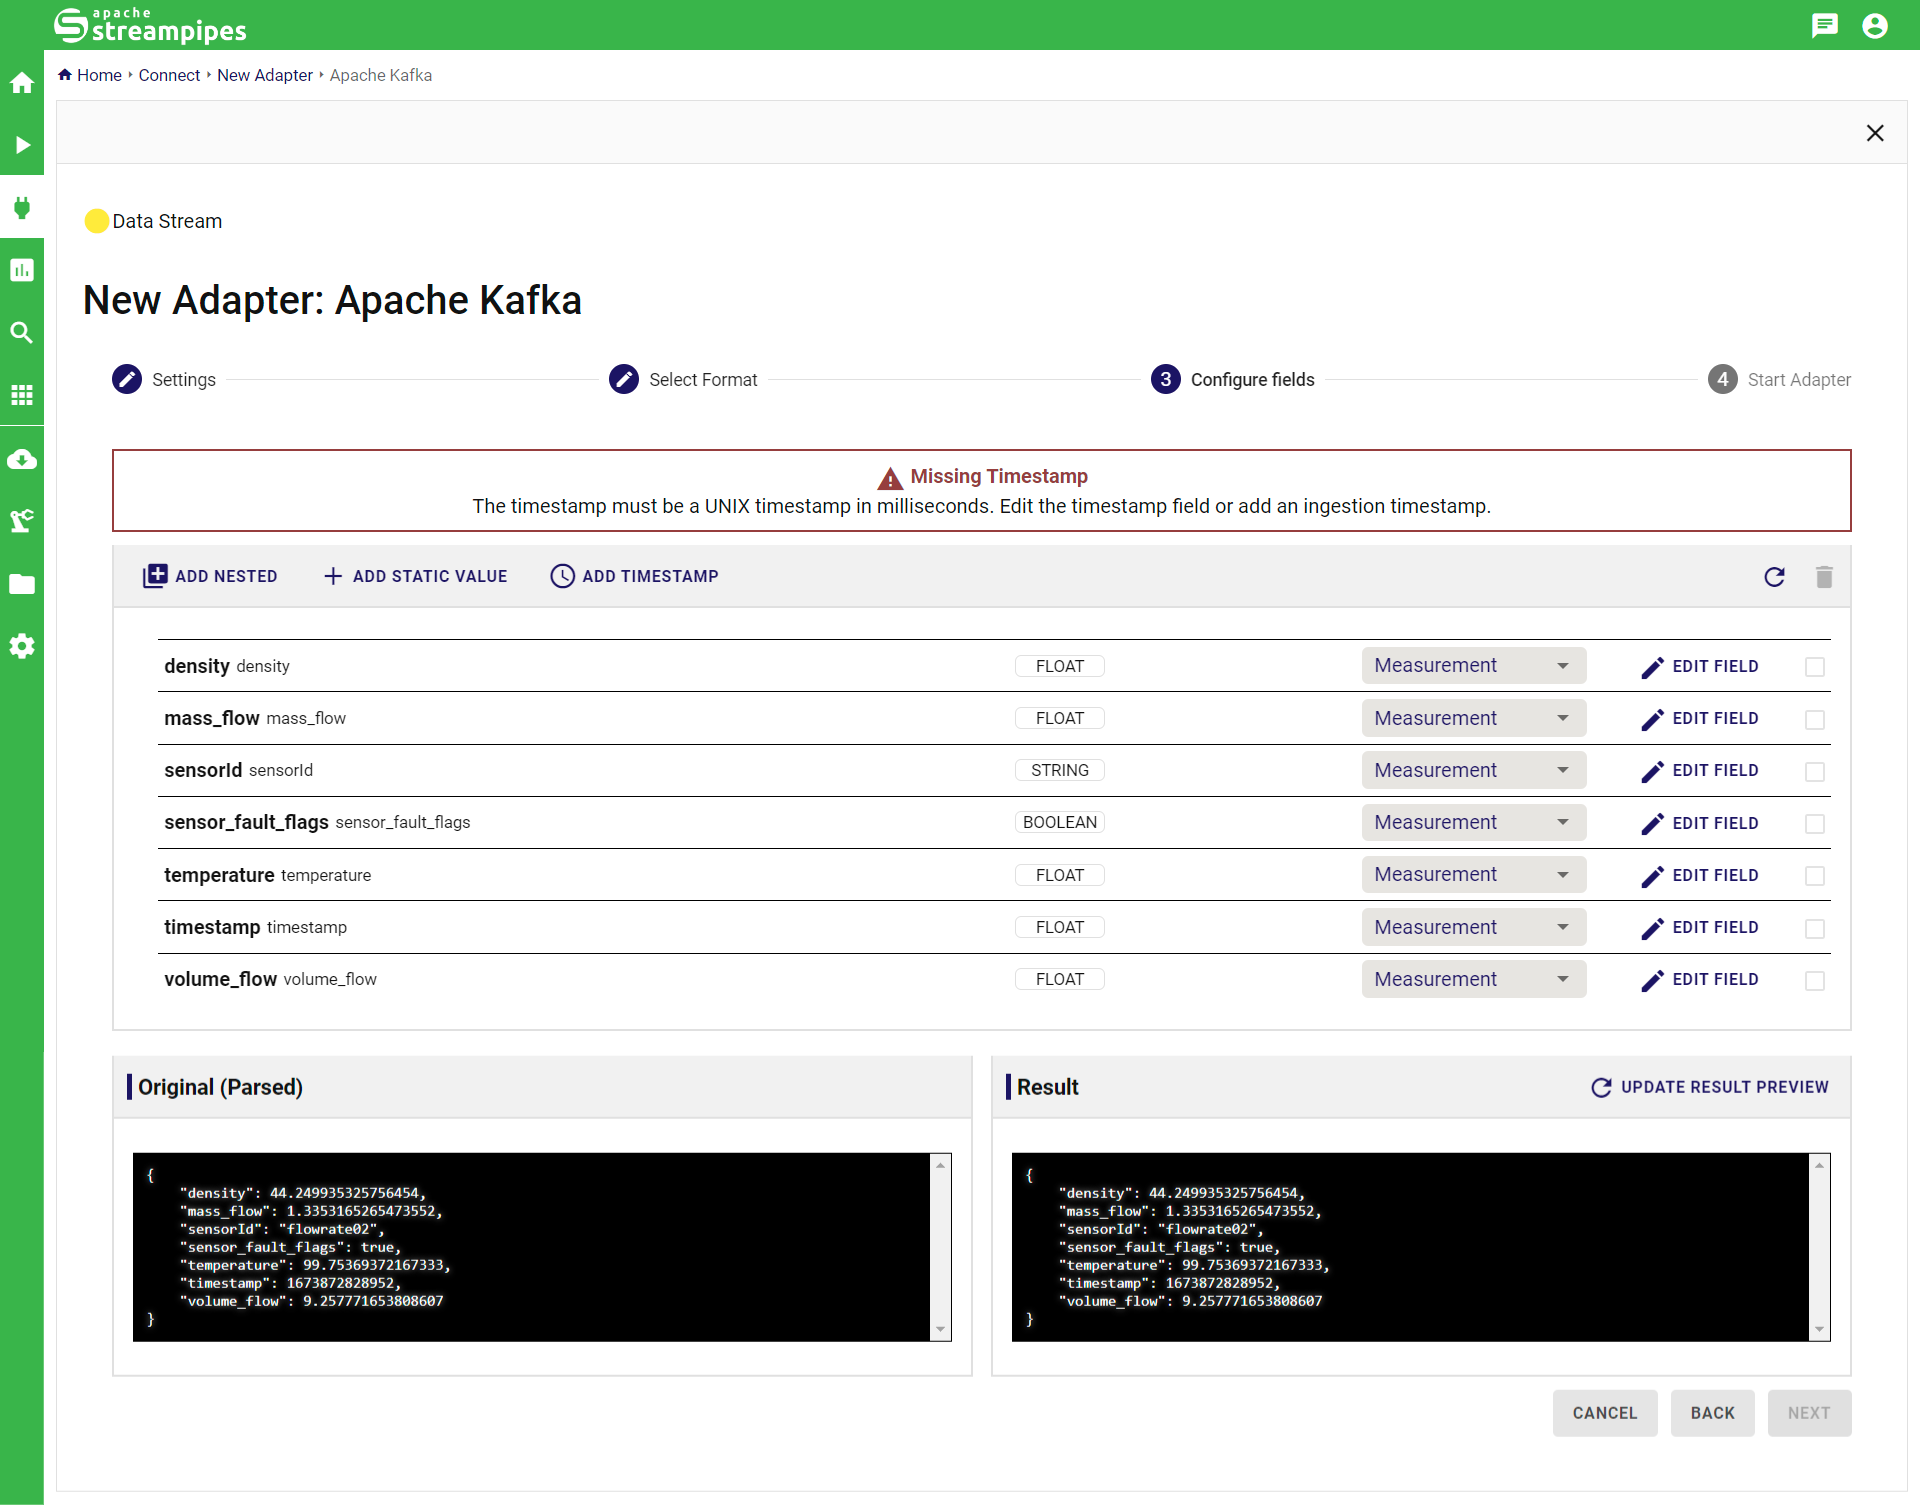The height and width of the screenshot is (1506, 1920).
Task: Click Add Timestamp button
Action: [634, 577]
